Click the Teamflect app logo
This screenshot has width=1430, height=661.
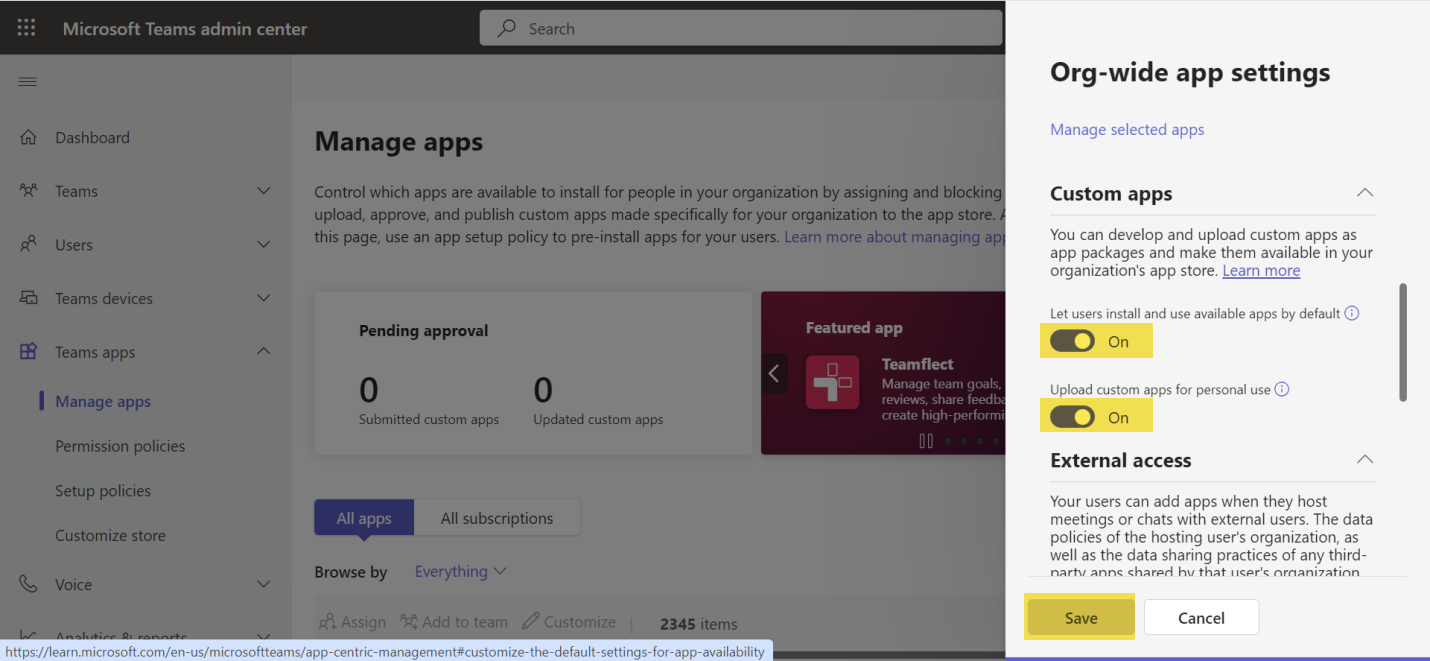pyautogui.click(x=832, y=382)
